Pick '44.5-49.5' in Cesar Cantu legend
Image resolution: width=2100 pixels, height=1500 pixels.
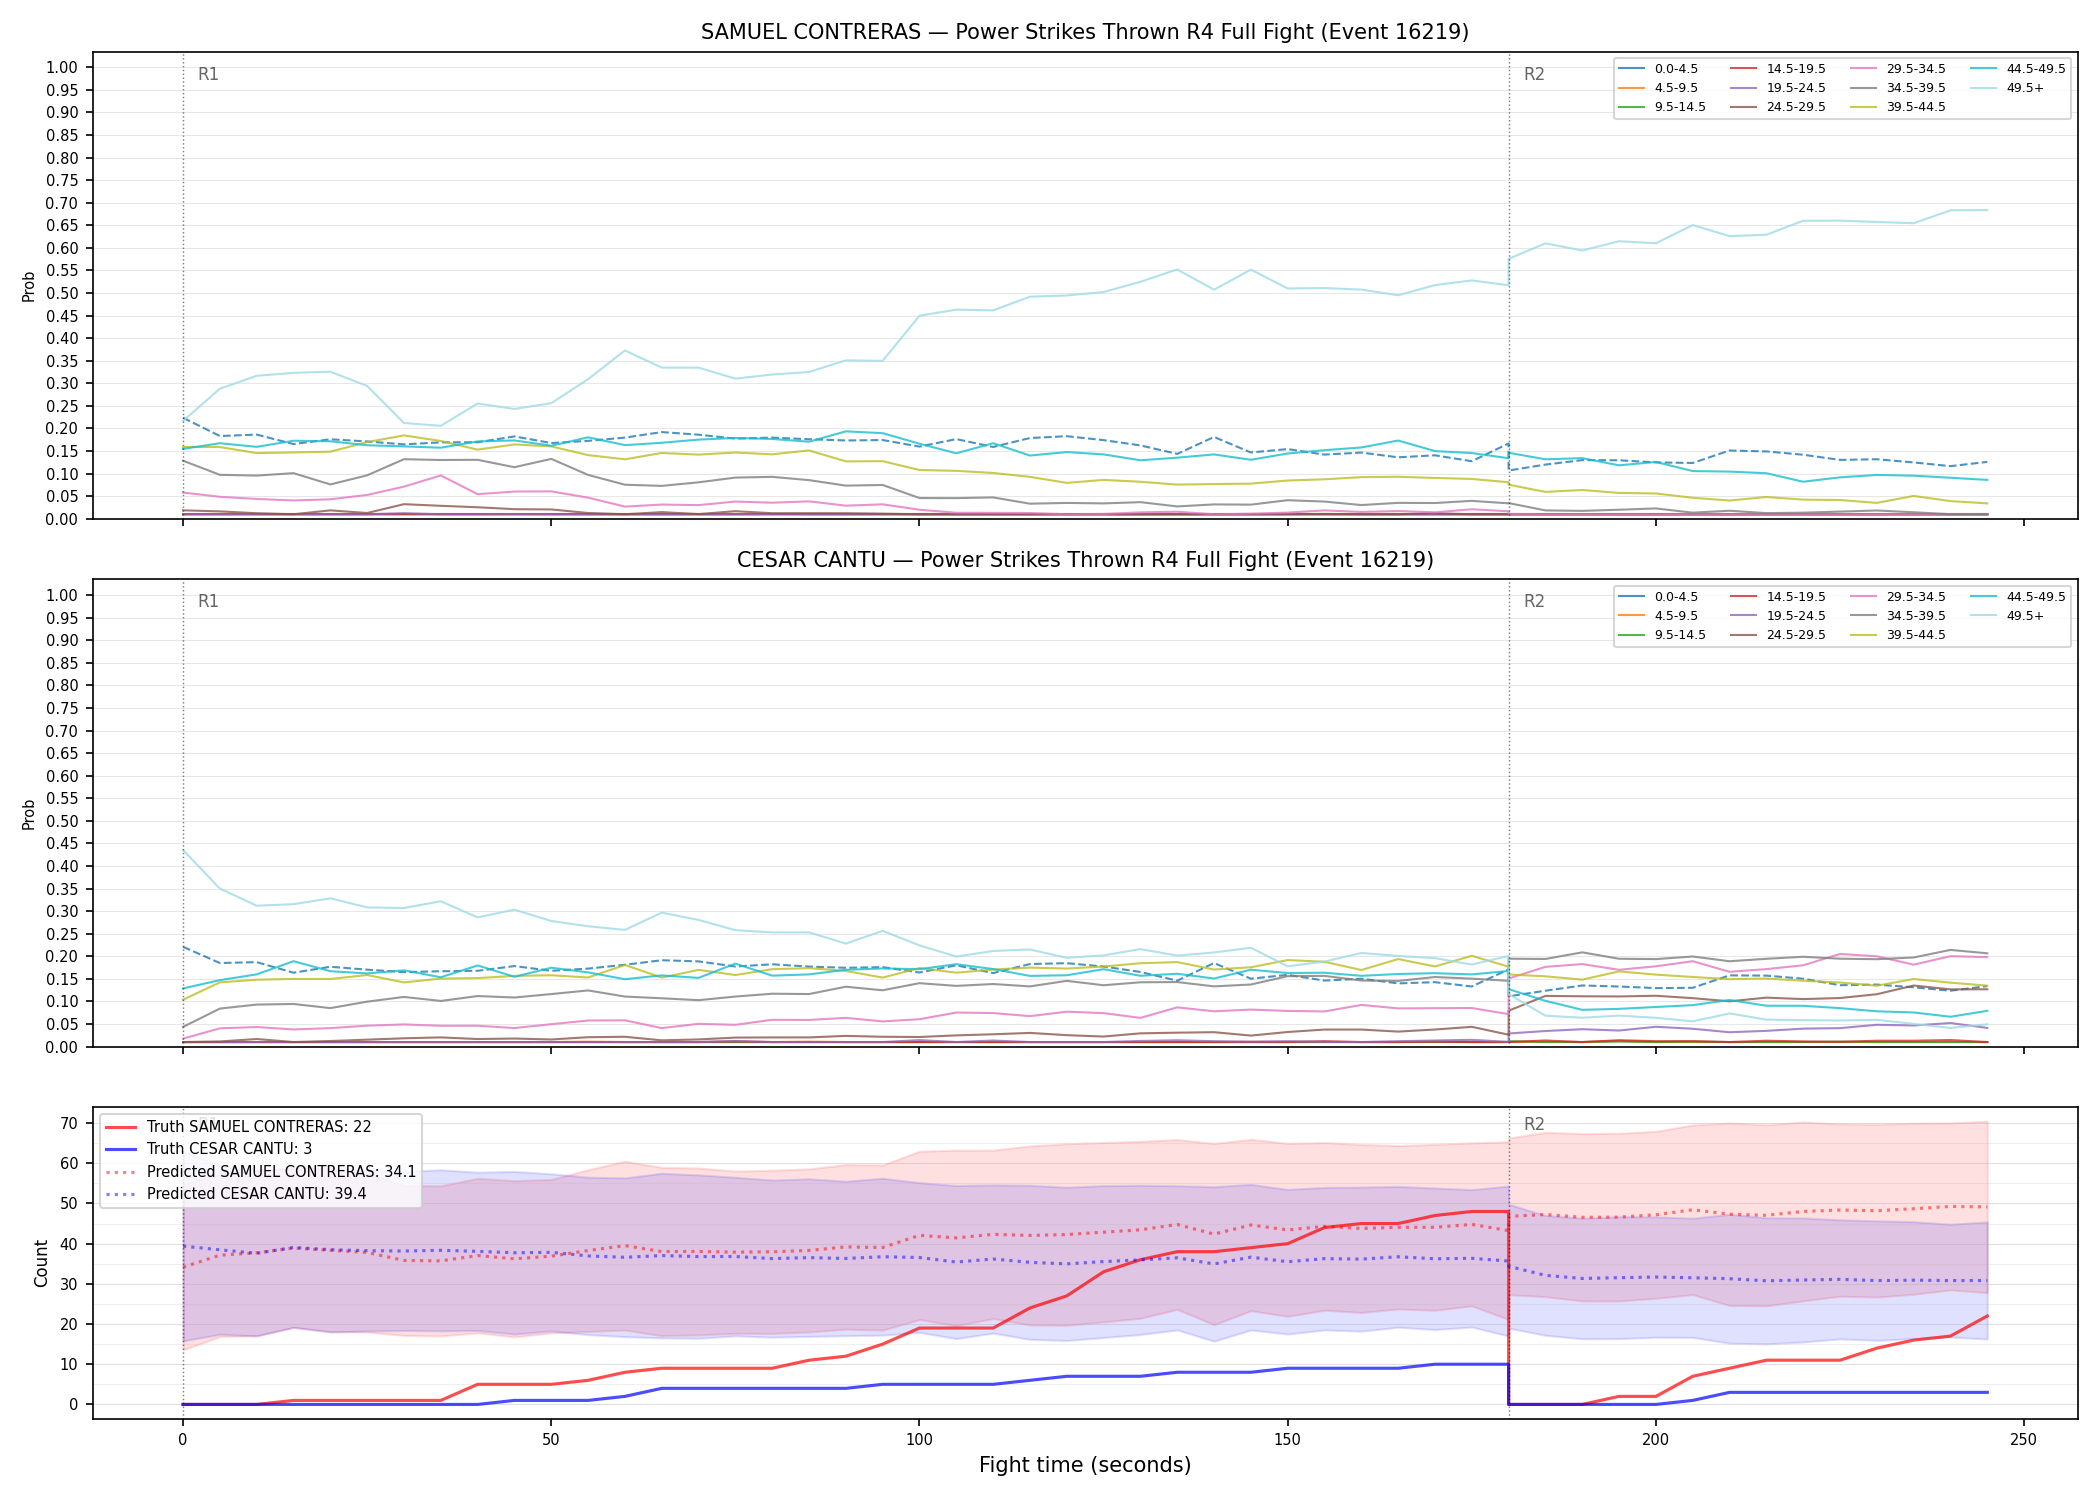pos(2020,597)
